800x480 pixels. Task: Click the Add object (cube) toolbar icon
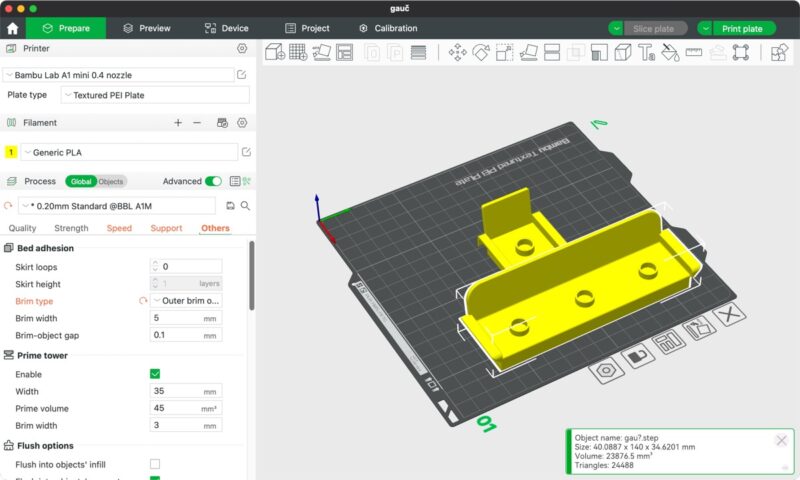pos(275,53)
